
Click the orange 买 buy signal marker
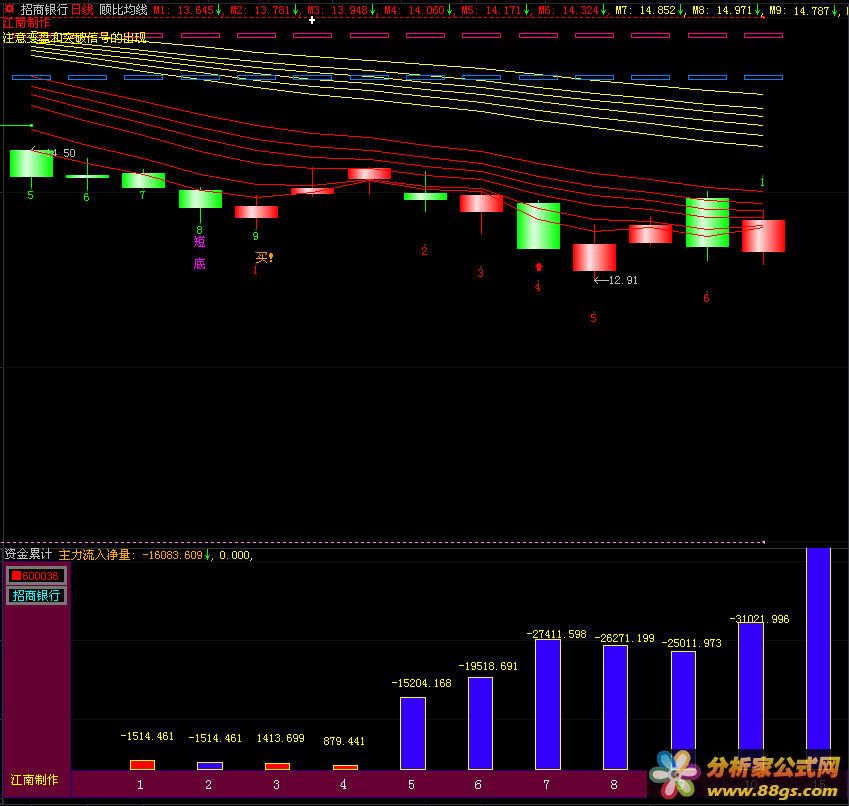click(264, 258)
